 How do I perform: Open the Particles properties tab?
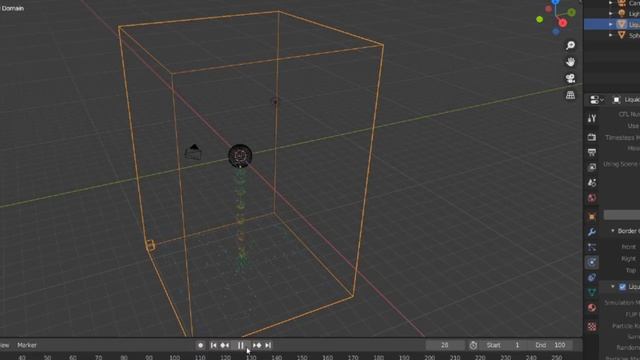pyautogui.click(x=592, y=247)
